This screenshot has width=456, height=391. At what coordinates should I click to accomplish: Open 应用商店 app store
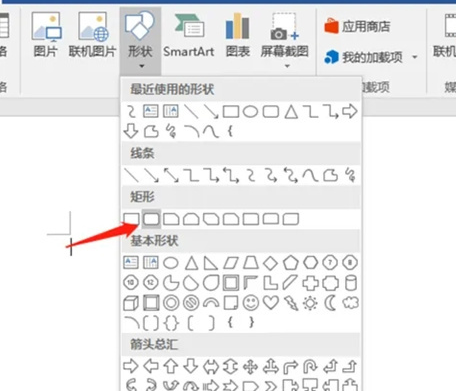[357, 26]
